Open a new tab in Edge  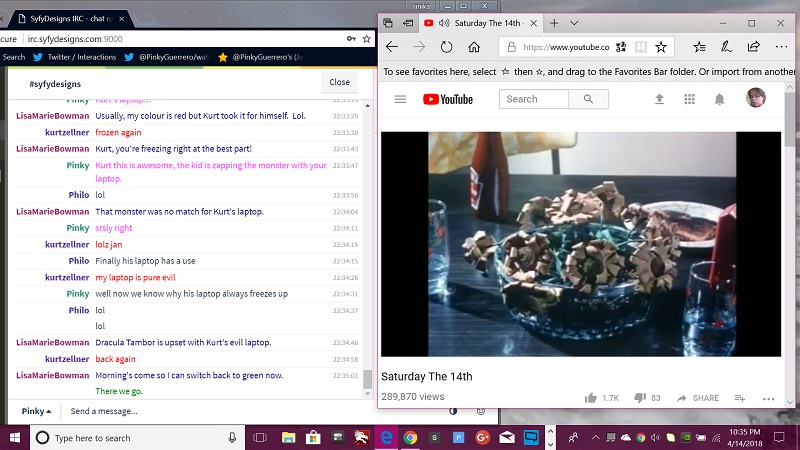pyautogui.click(x=554, y=23)
